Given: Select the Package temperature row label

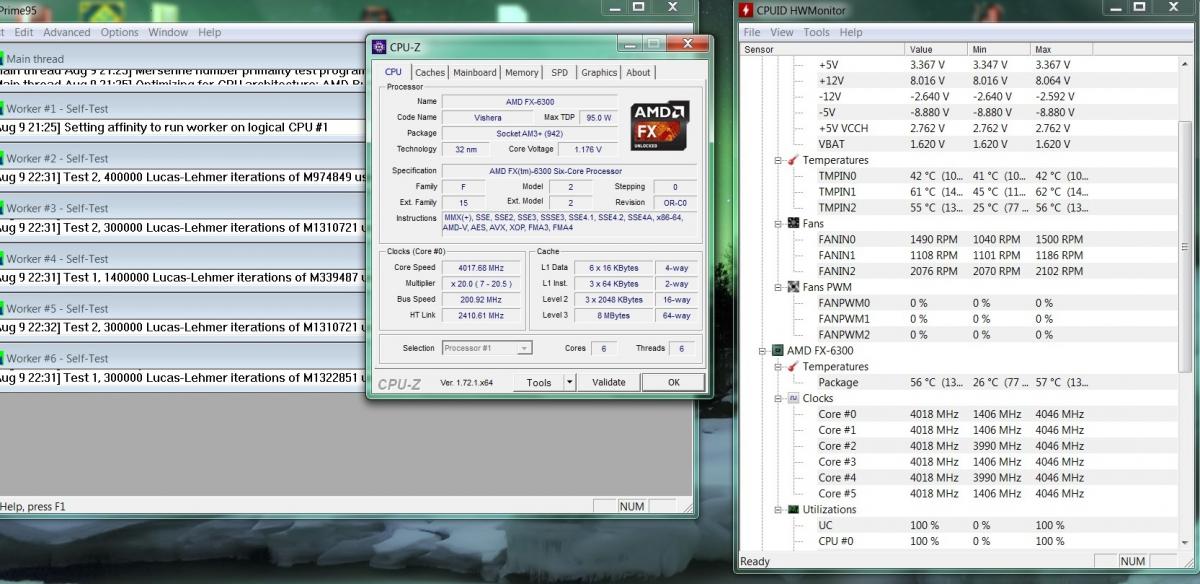Looking at the screenshot, I should 838,382.
